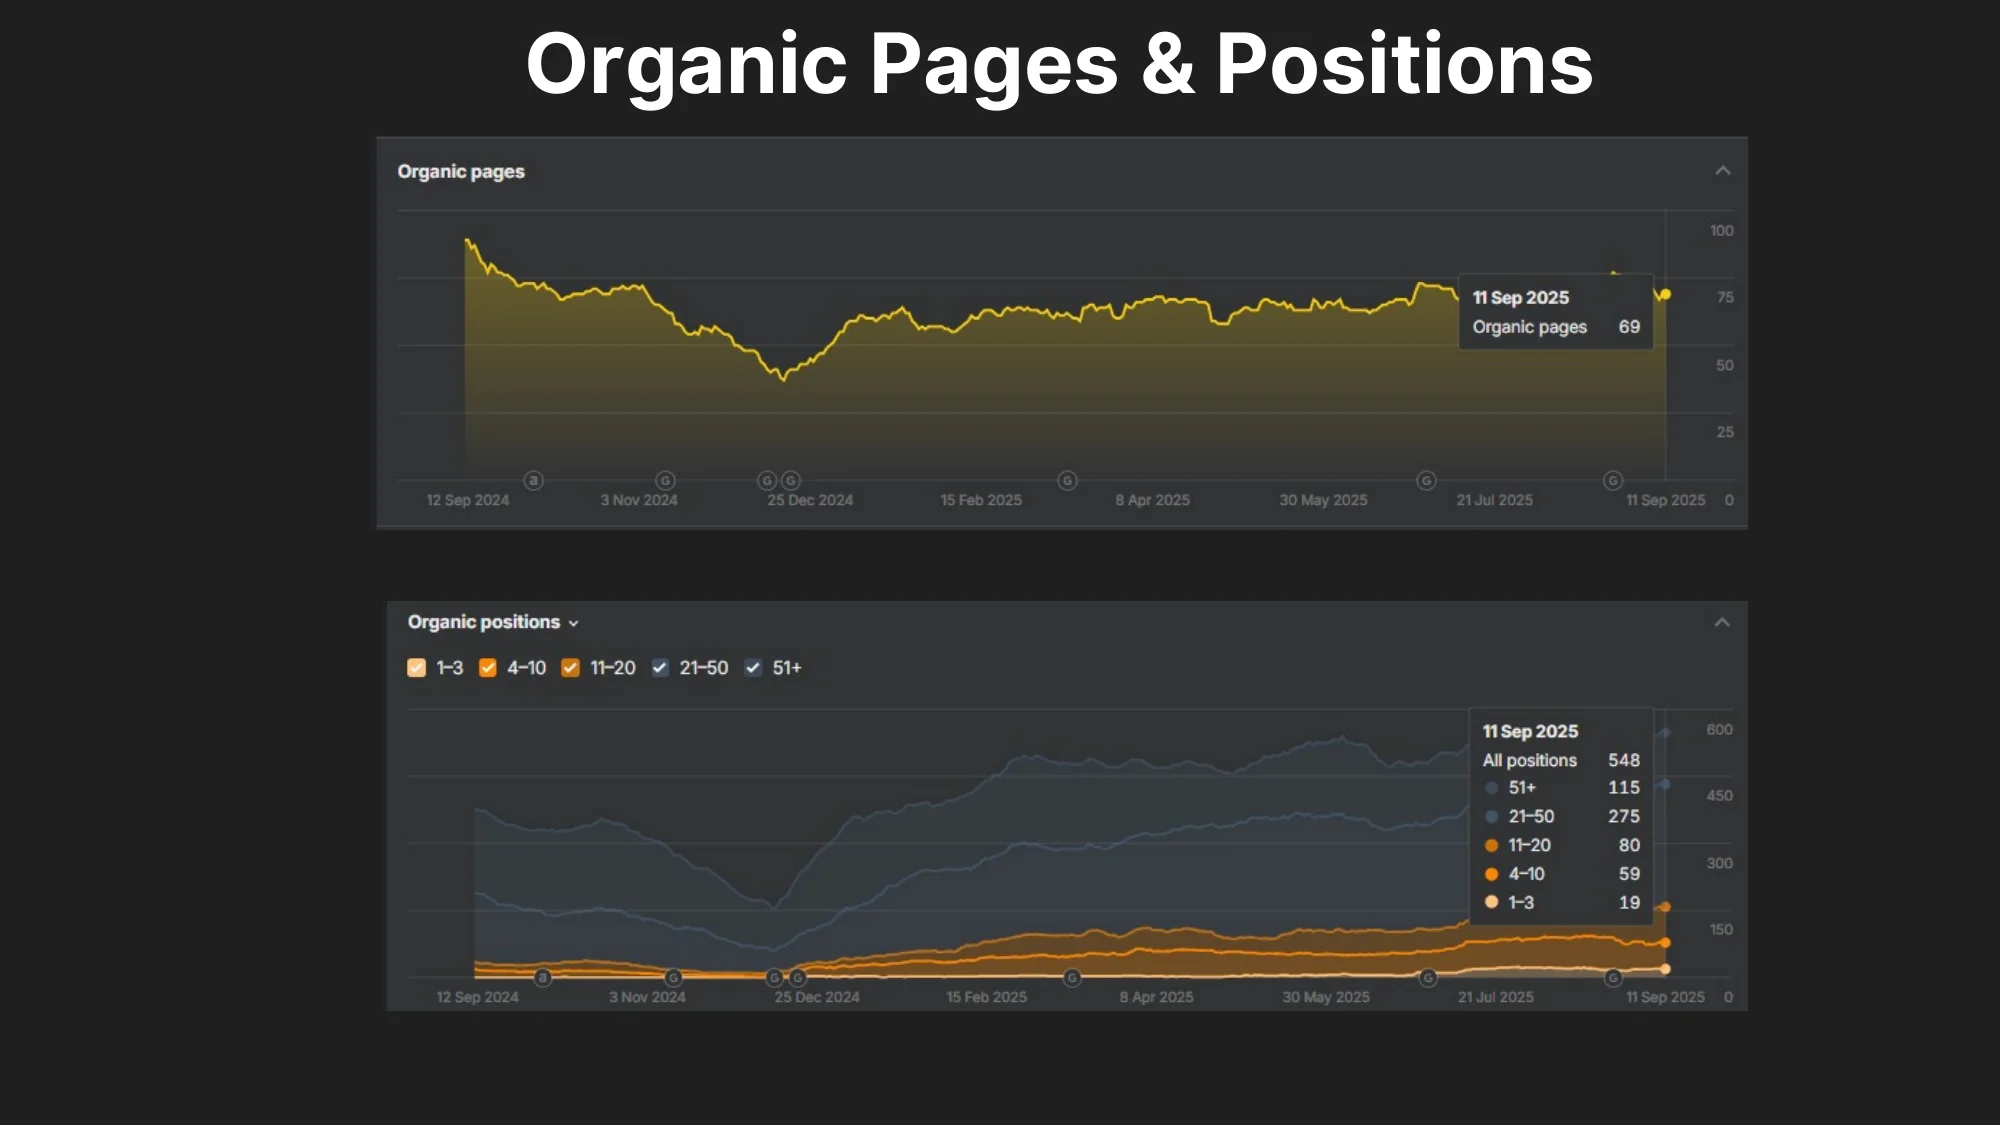Screen dimensions: 2000x1125
Task: Click the Organic pages panel title
Action: [461, 171]
